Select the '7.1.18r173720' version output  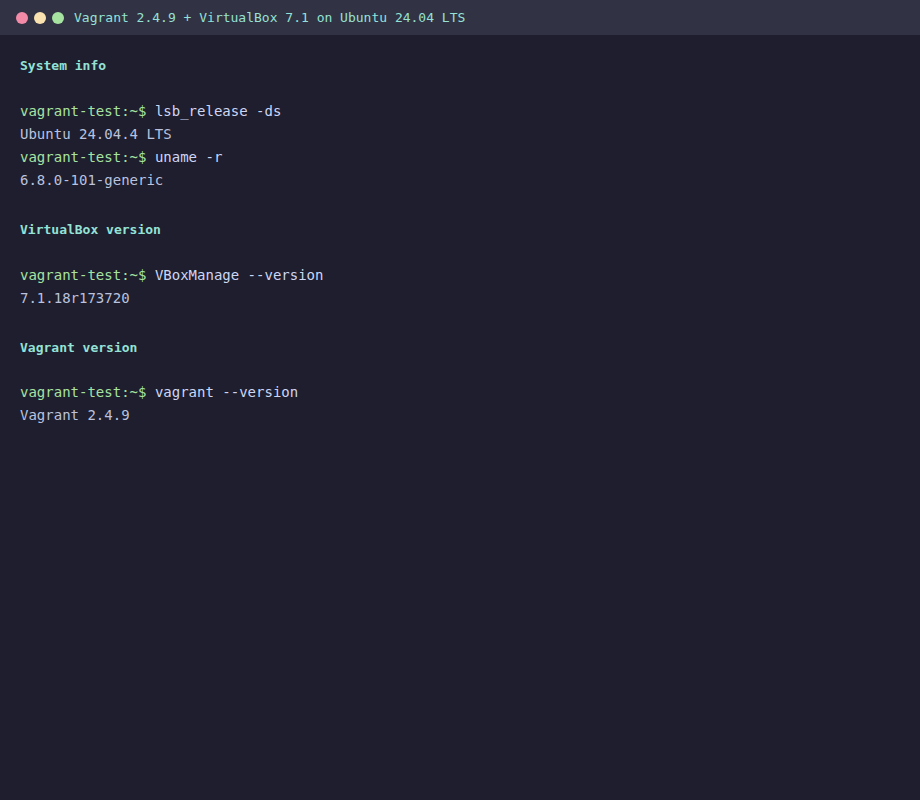coord(75,298)
